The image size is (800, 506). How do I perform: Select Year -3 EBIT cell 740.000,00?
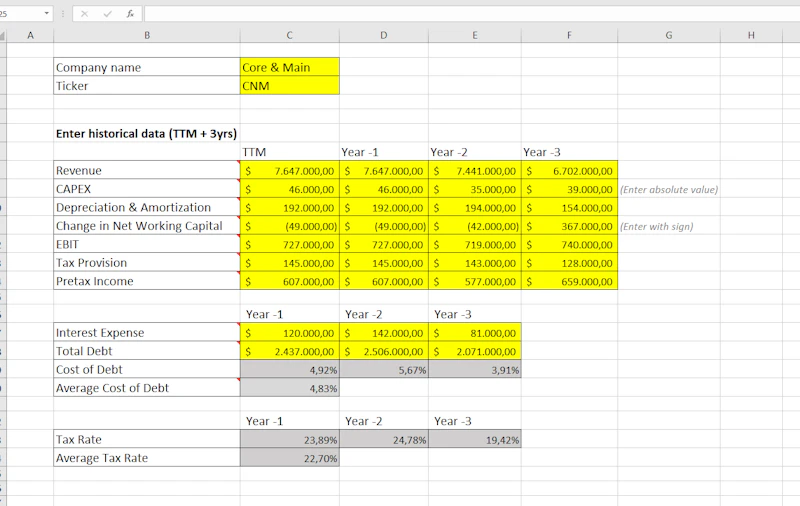569,244
